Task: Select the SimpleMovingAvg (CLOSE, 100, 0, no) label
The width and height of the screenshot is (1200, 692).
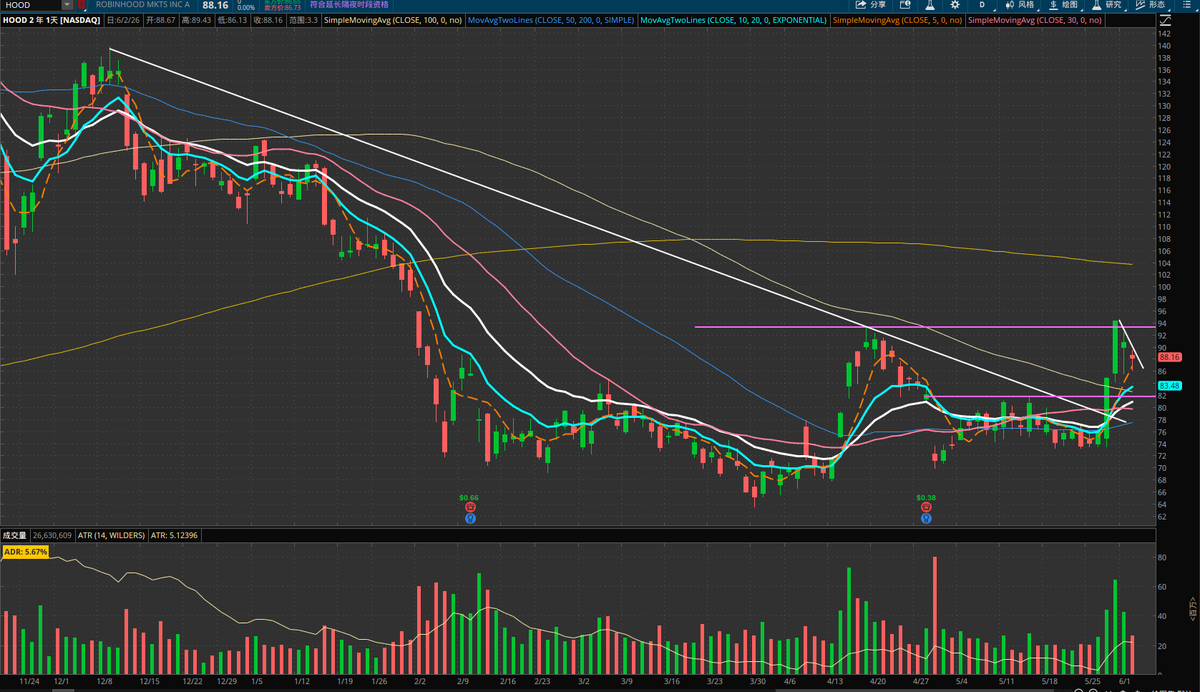Action: coord(392,20)
